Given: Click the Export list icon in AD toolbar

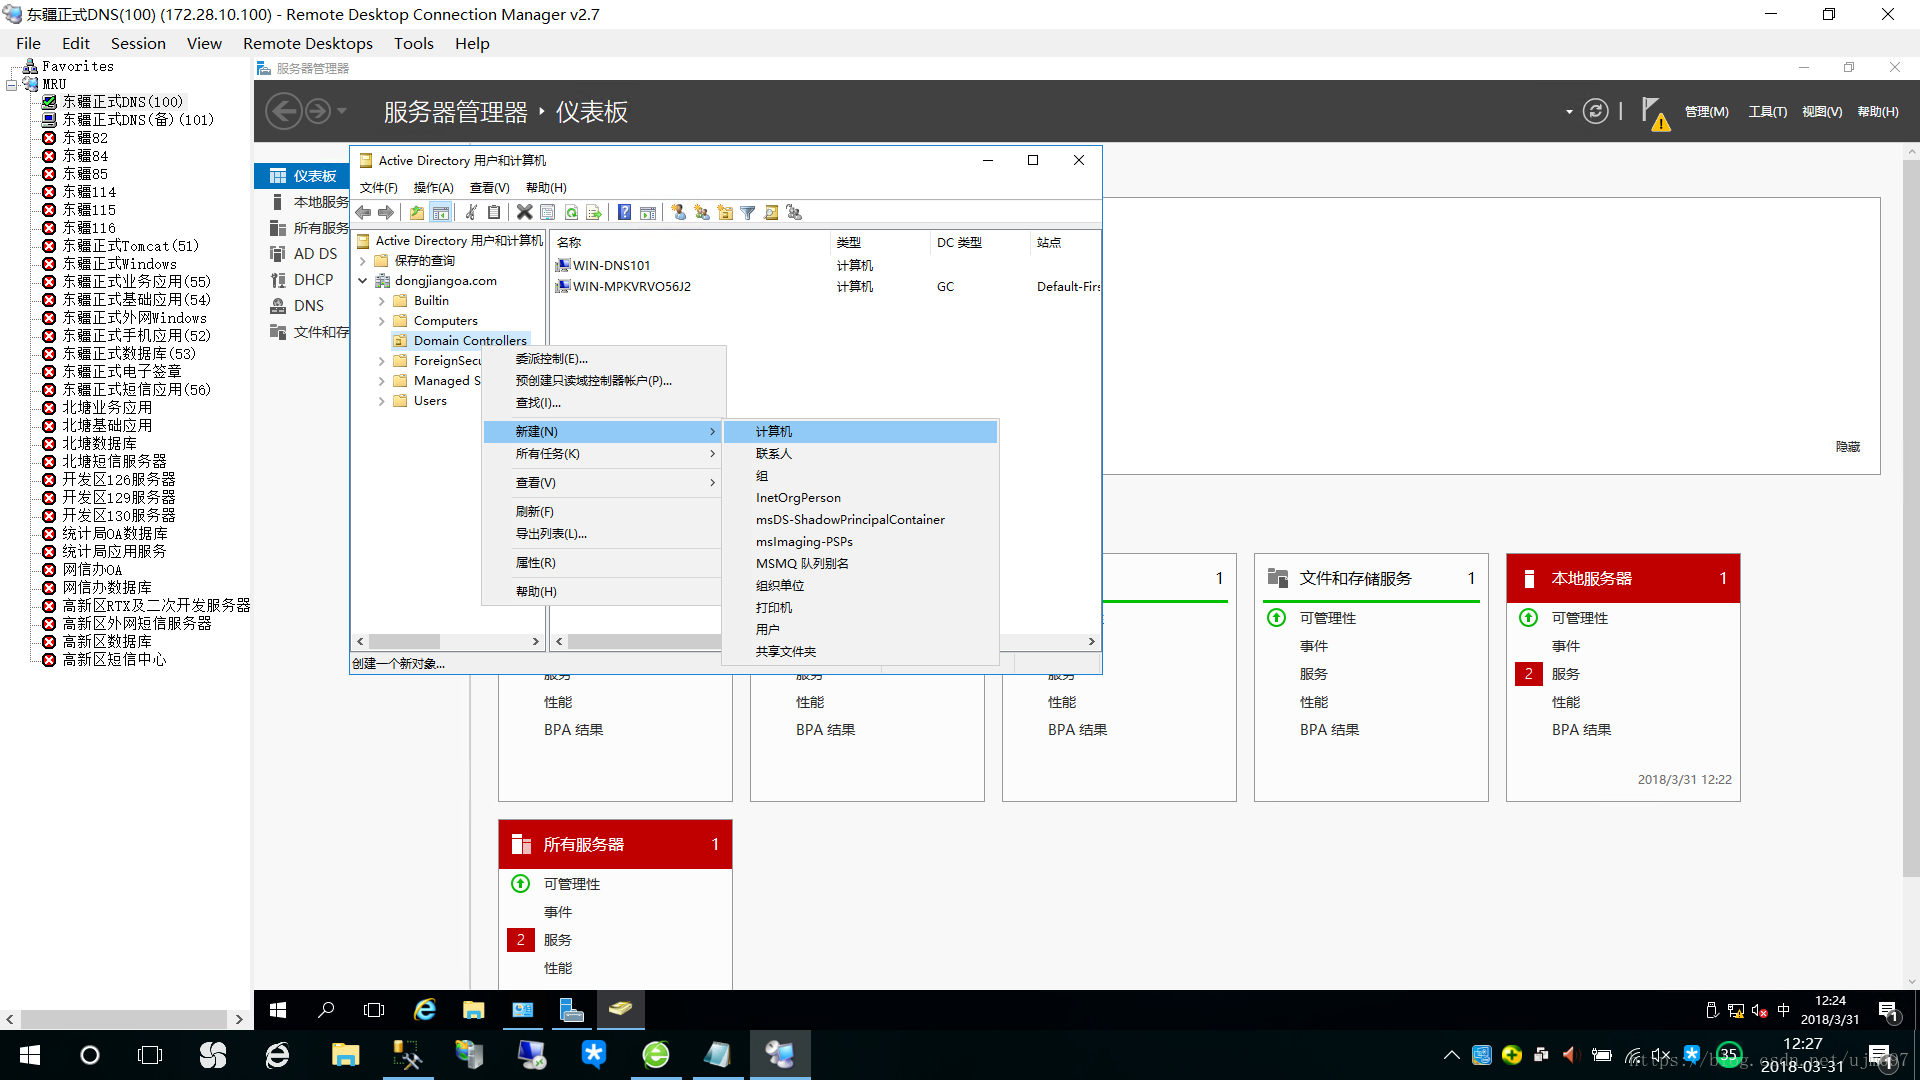Looking at the screenshot, I should click(x=594, y=212).
